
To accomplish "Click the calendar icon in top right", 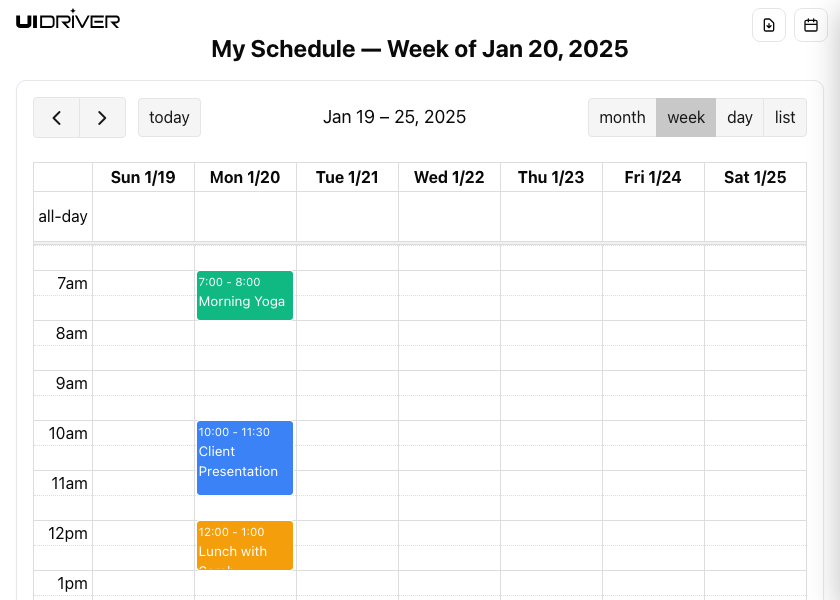I will [811, 25].
